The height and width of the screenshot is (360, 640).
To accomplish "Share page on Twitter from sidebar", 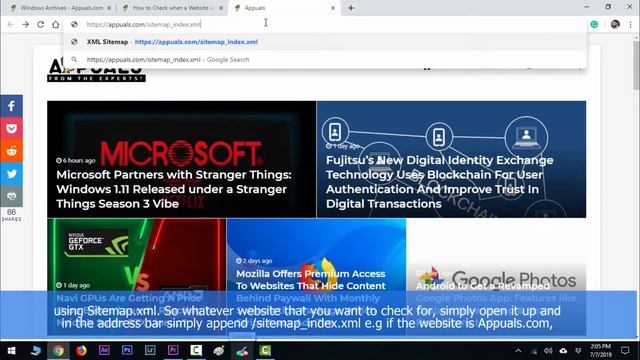I will [11, 173].
